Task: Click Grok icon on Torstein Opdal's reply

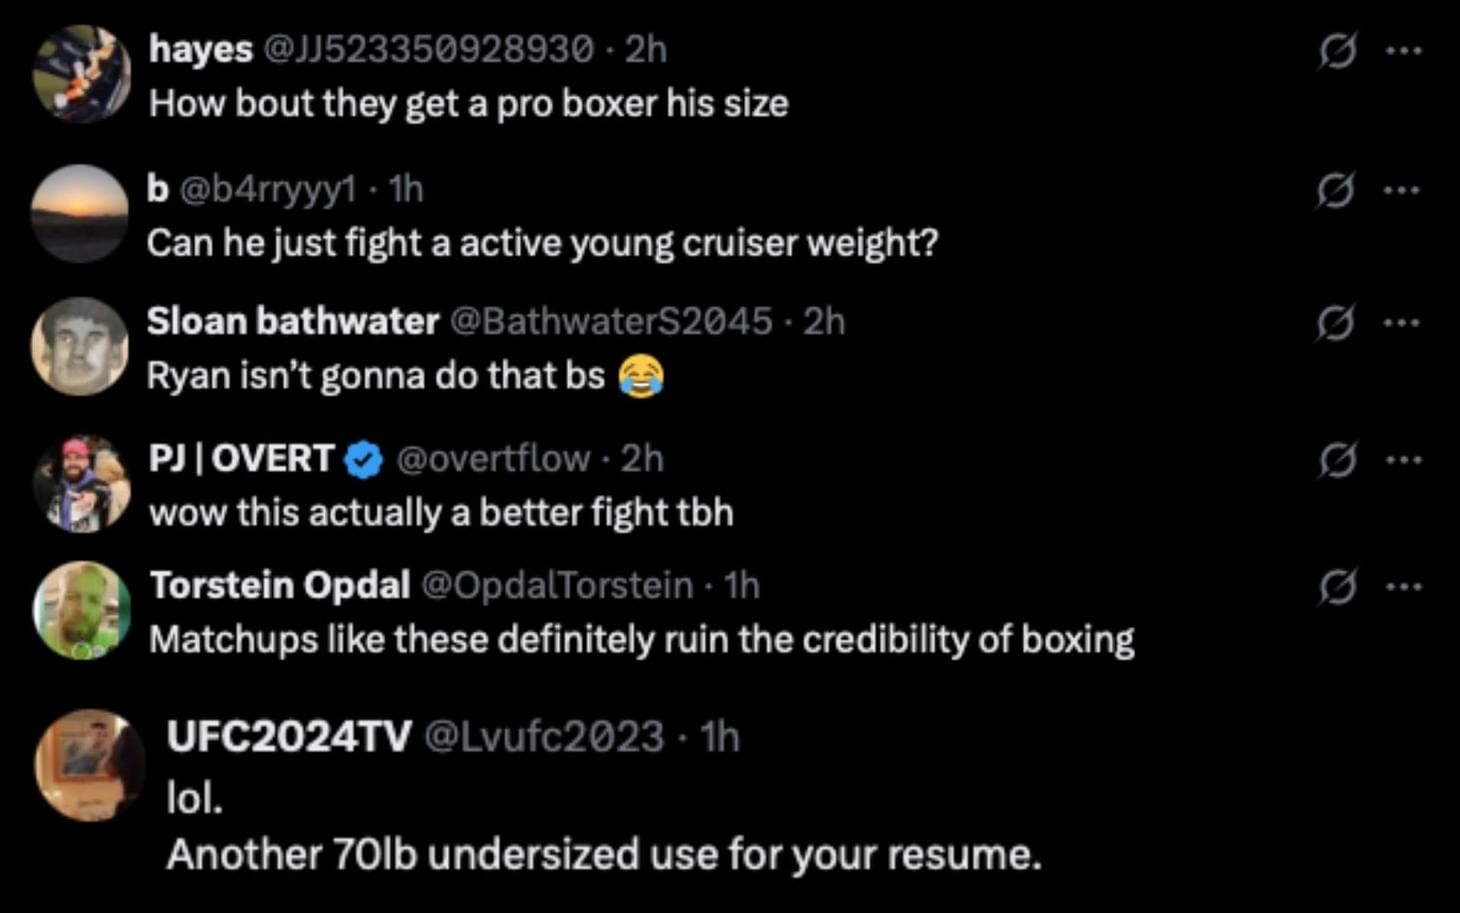Action: [x=1337, y=587]
